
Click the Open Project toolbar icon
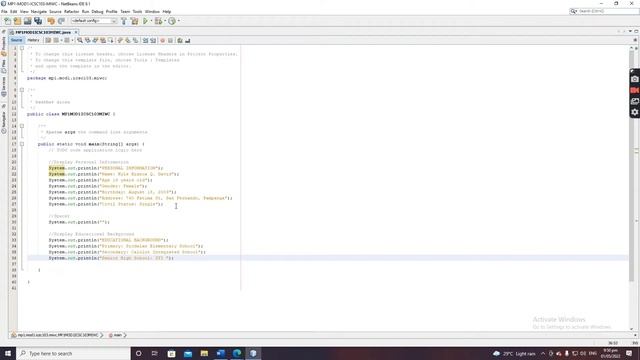coord(28,21)
